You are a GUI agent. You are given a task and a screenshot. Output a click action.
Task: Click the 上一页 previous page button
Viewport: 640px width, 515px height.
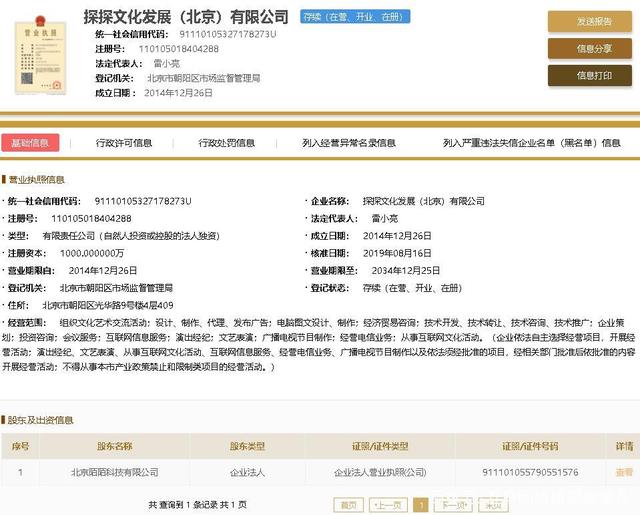tap(388, 505)
